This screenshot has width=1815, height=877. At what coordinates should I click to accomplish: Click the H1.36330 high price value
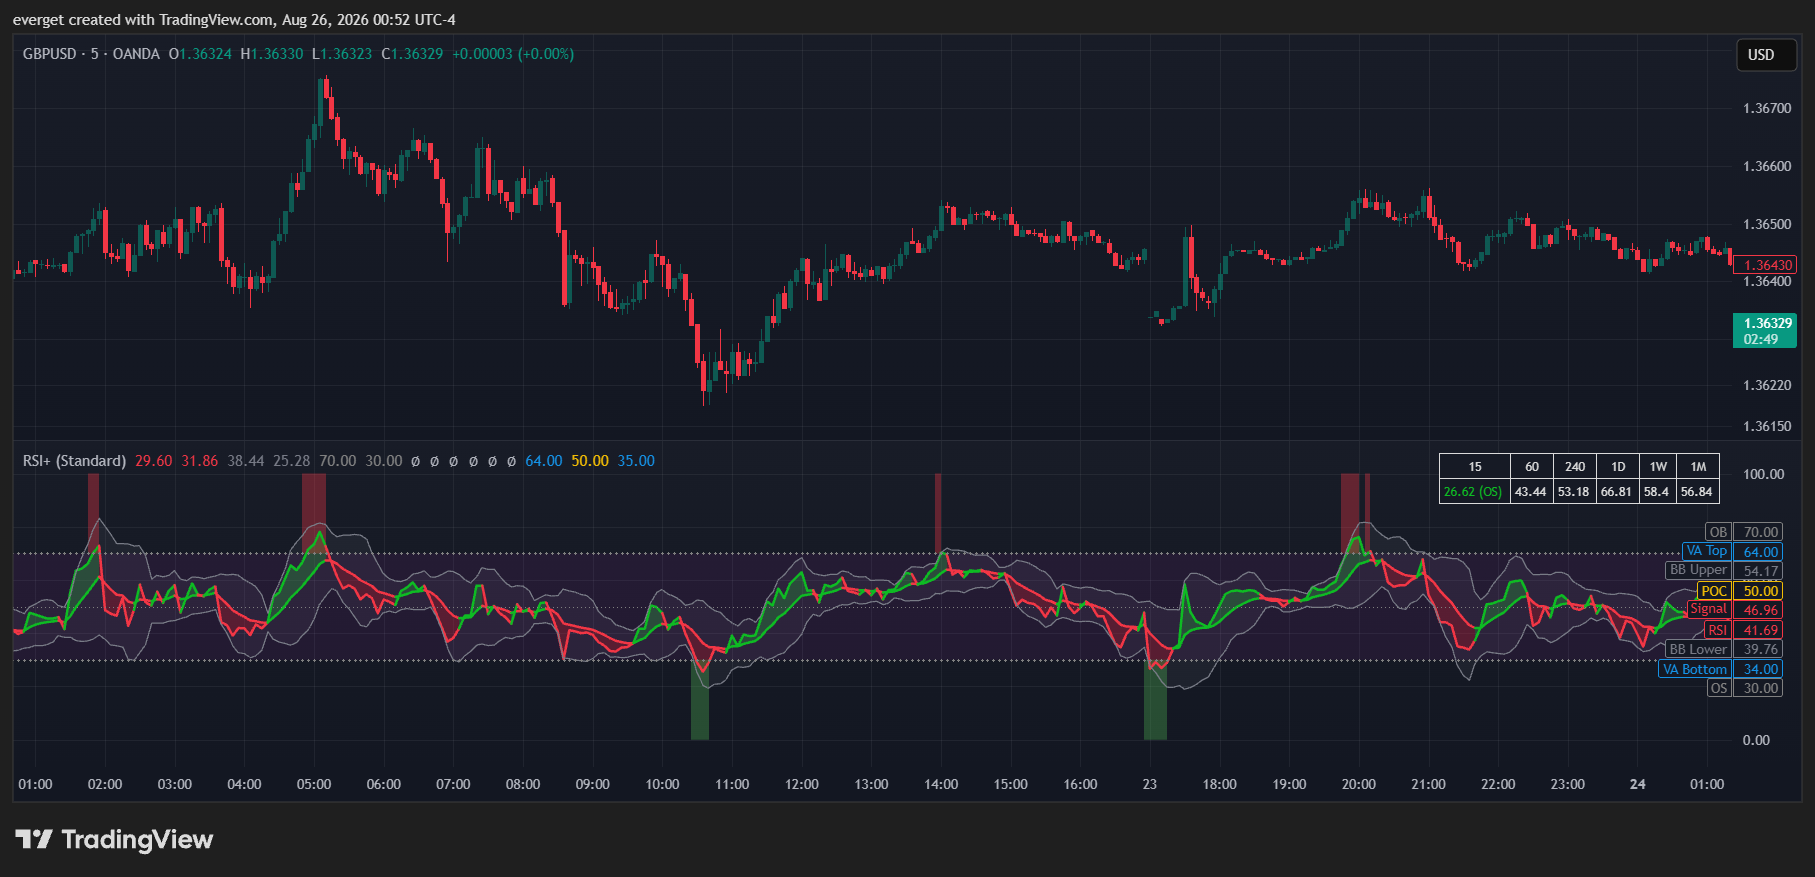[x=272, y=54]
